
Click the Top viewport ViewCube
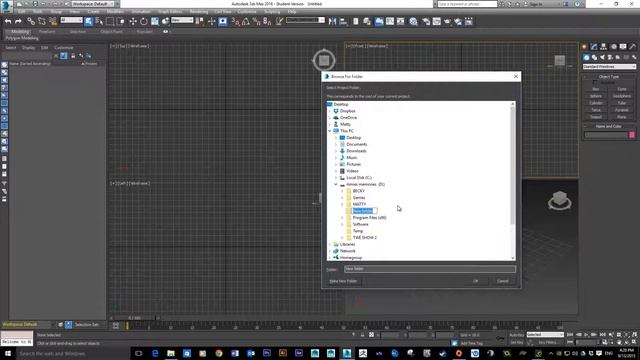[x=324, y=60]
